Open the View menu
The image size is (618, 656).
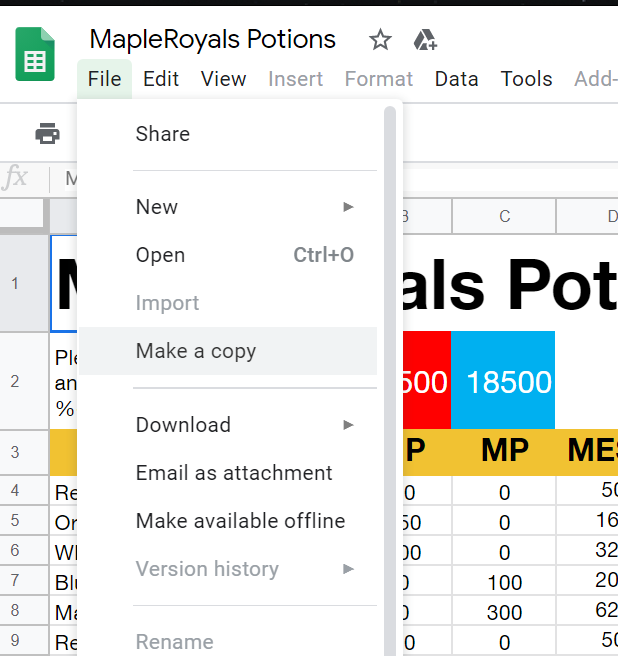(223, 79)
